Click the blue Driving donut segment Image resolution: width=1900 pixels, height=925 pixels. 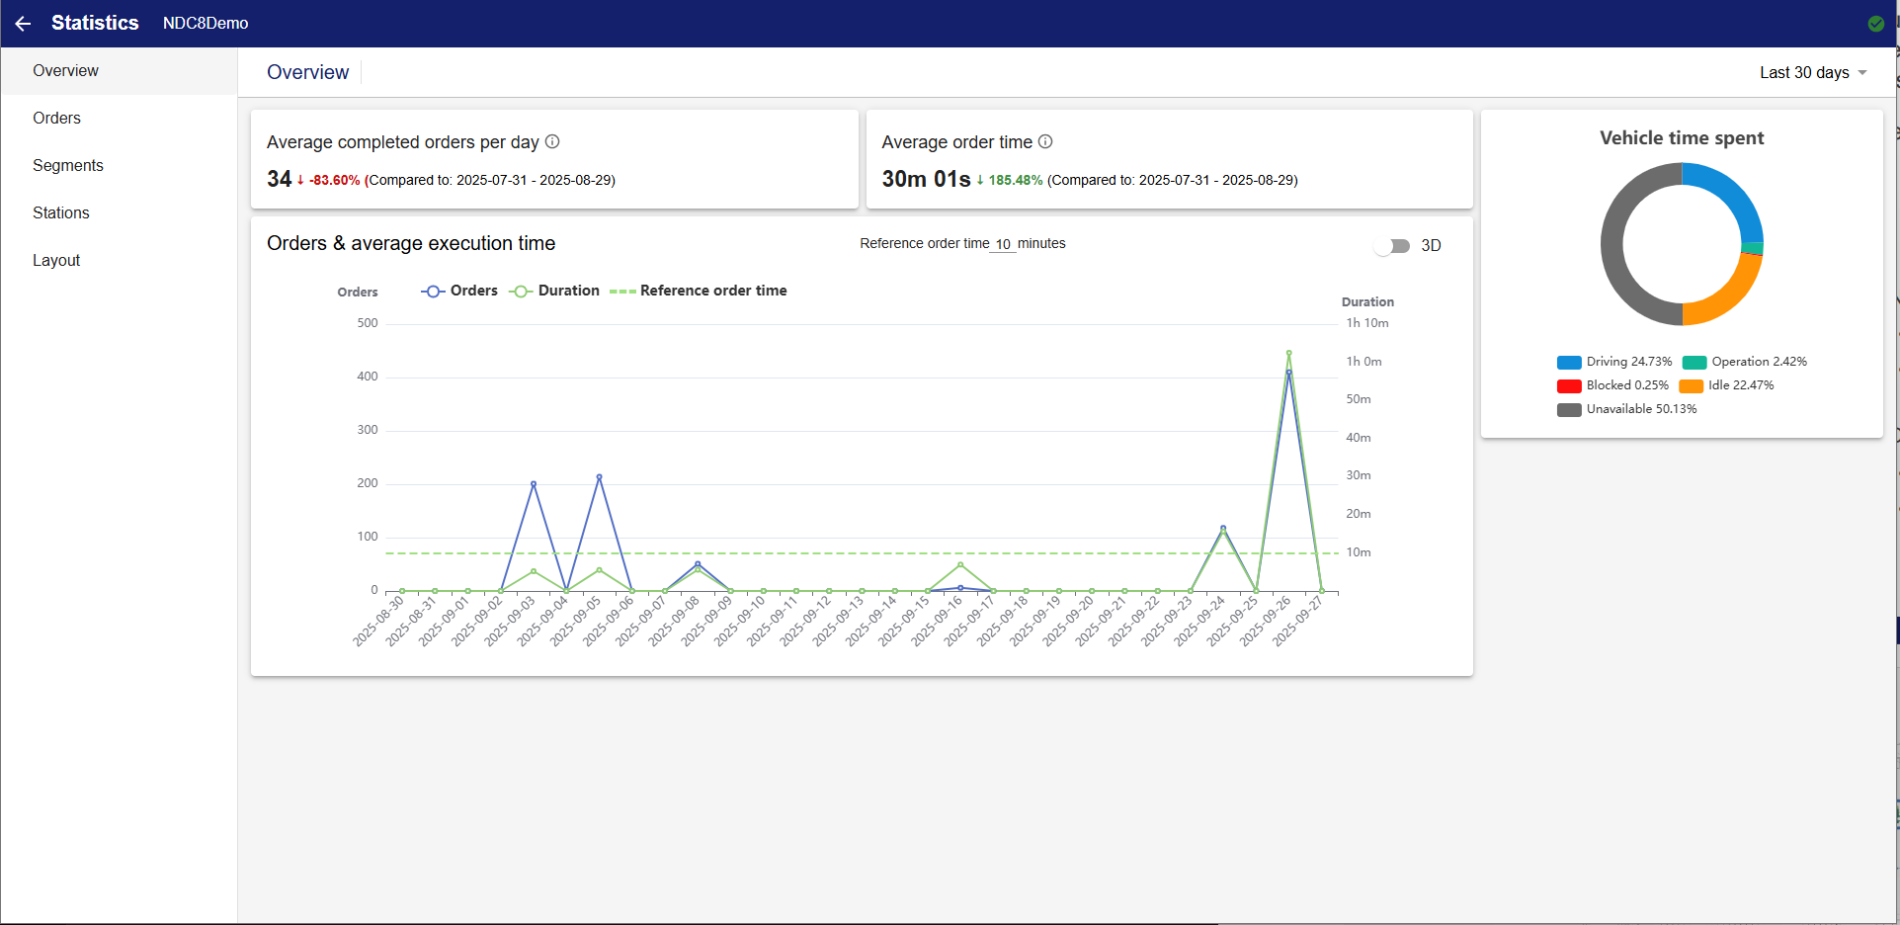(x=1733, y=195)
